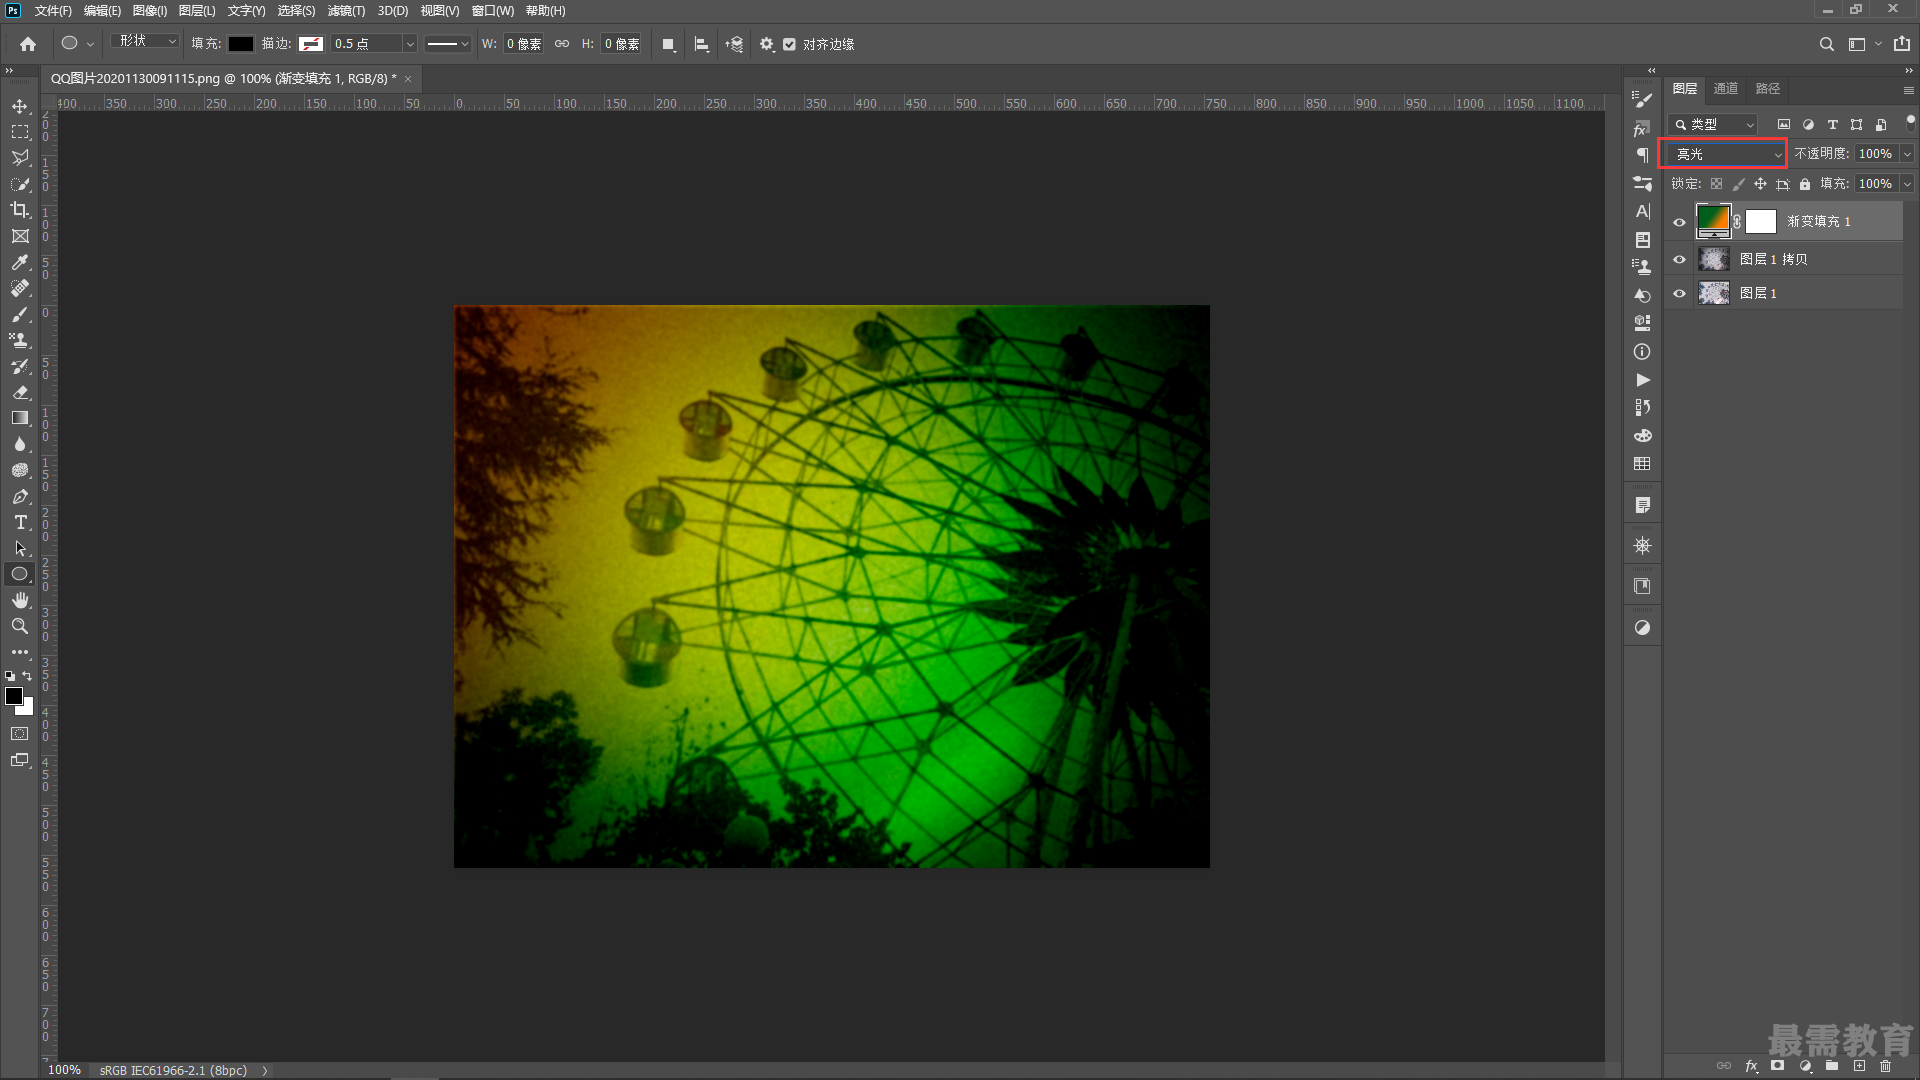Open the stroke line style dropdown
This screenshot has width=1920, height=1080.
tap(447, 44)
